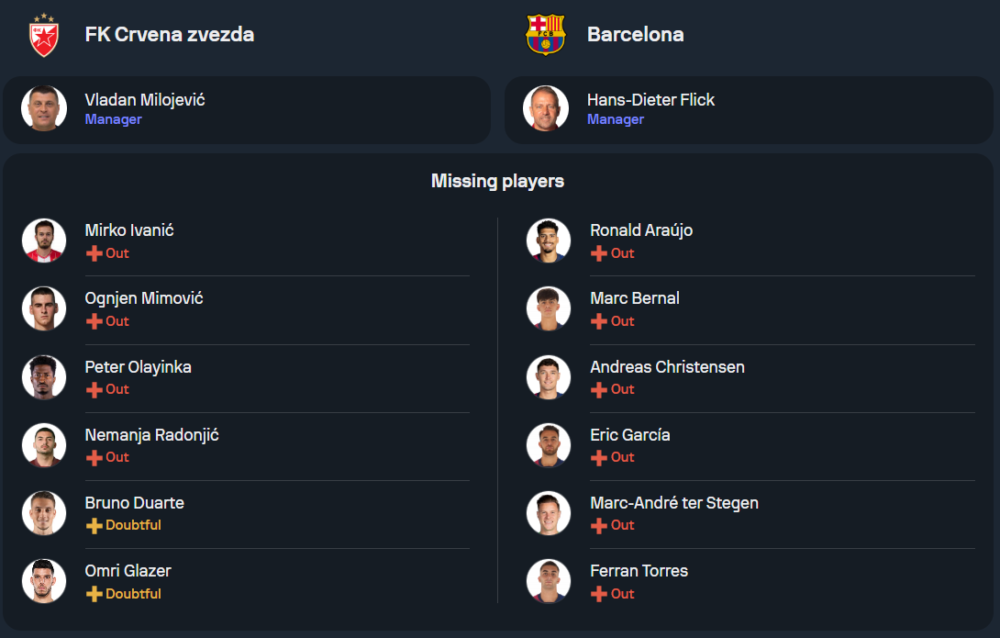Click the FK Crvena zvezda club crest
The height and width of the screenshot is (638, 1000).
click(44, 35)
